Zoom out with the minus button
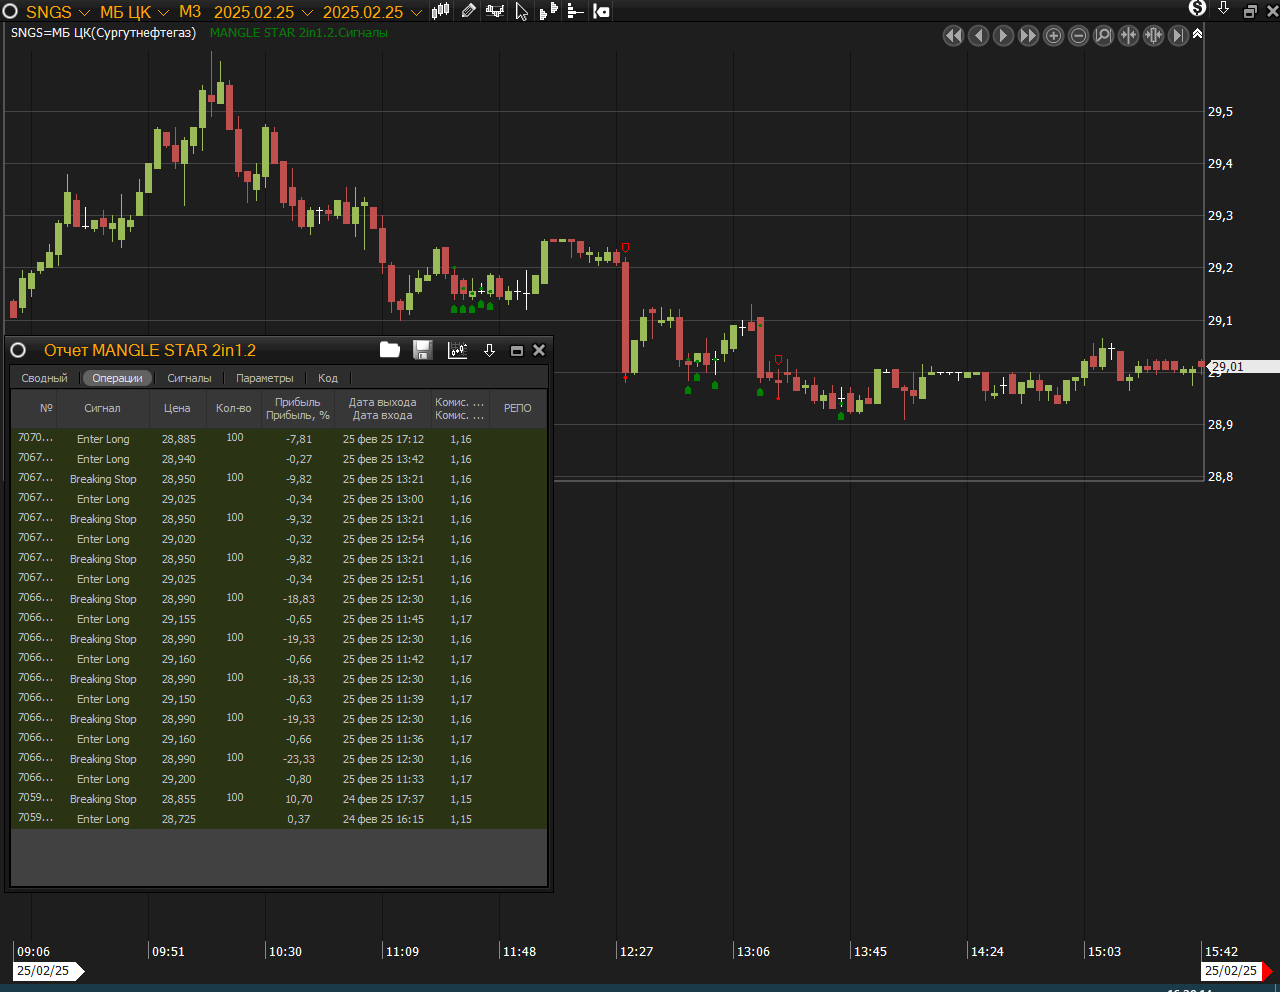The width and height of the screenshot is (1280, 992). click(1078, 36)
